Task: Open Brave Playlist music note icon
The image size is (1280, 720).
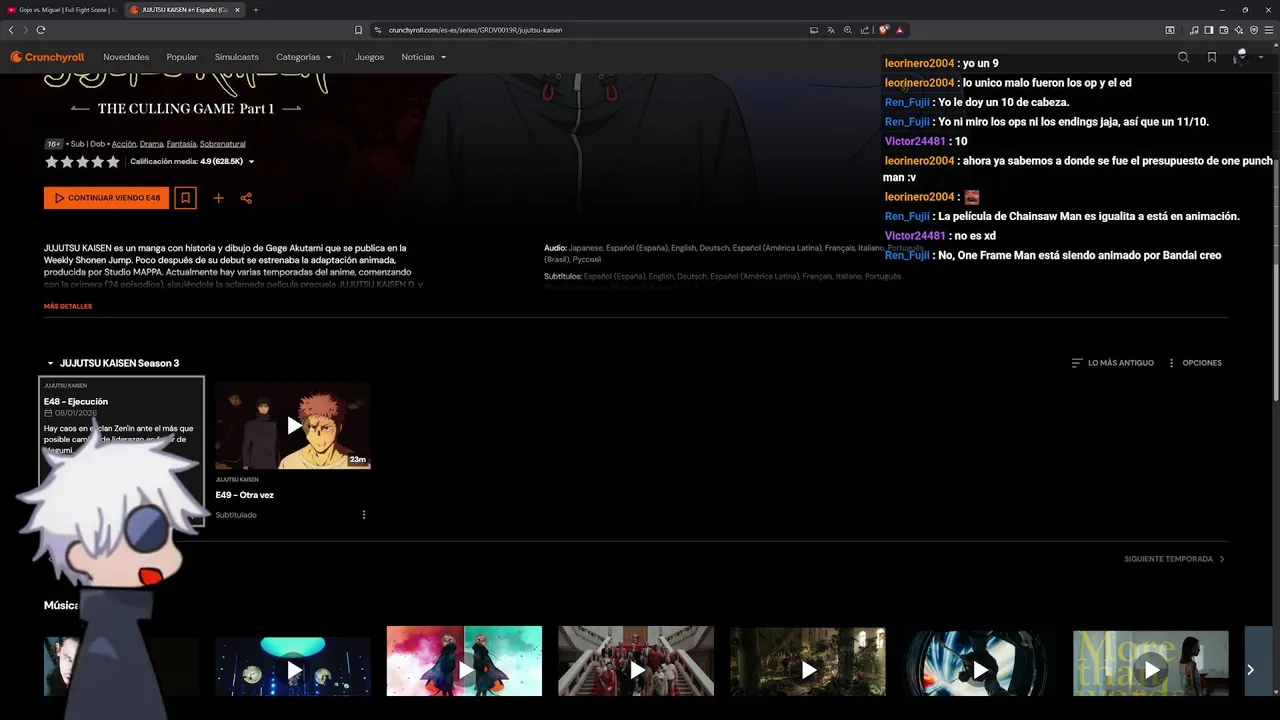Action: coord(1194,30)
